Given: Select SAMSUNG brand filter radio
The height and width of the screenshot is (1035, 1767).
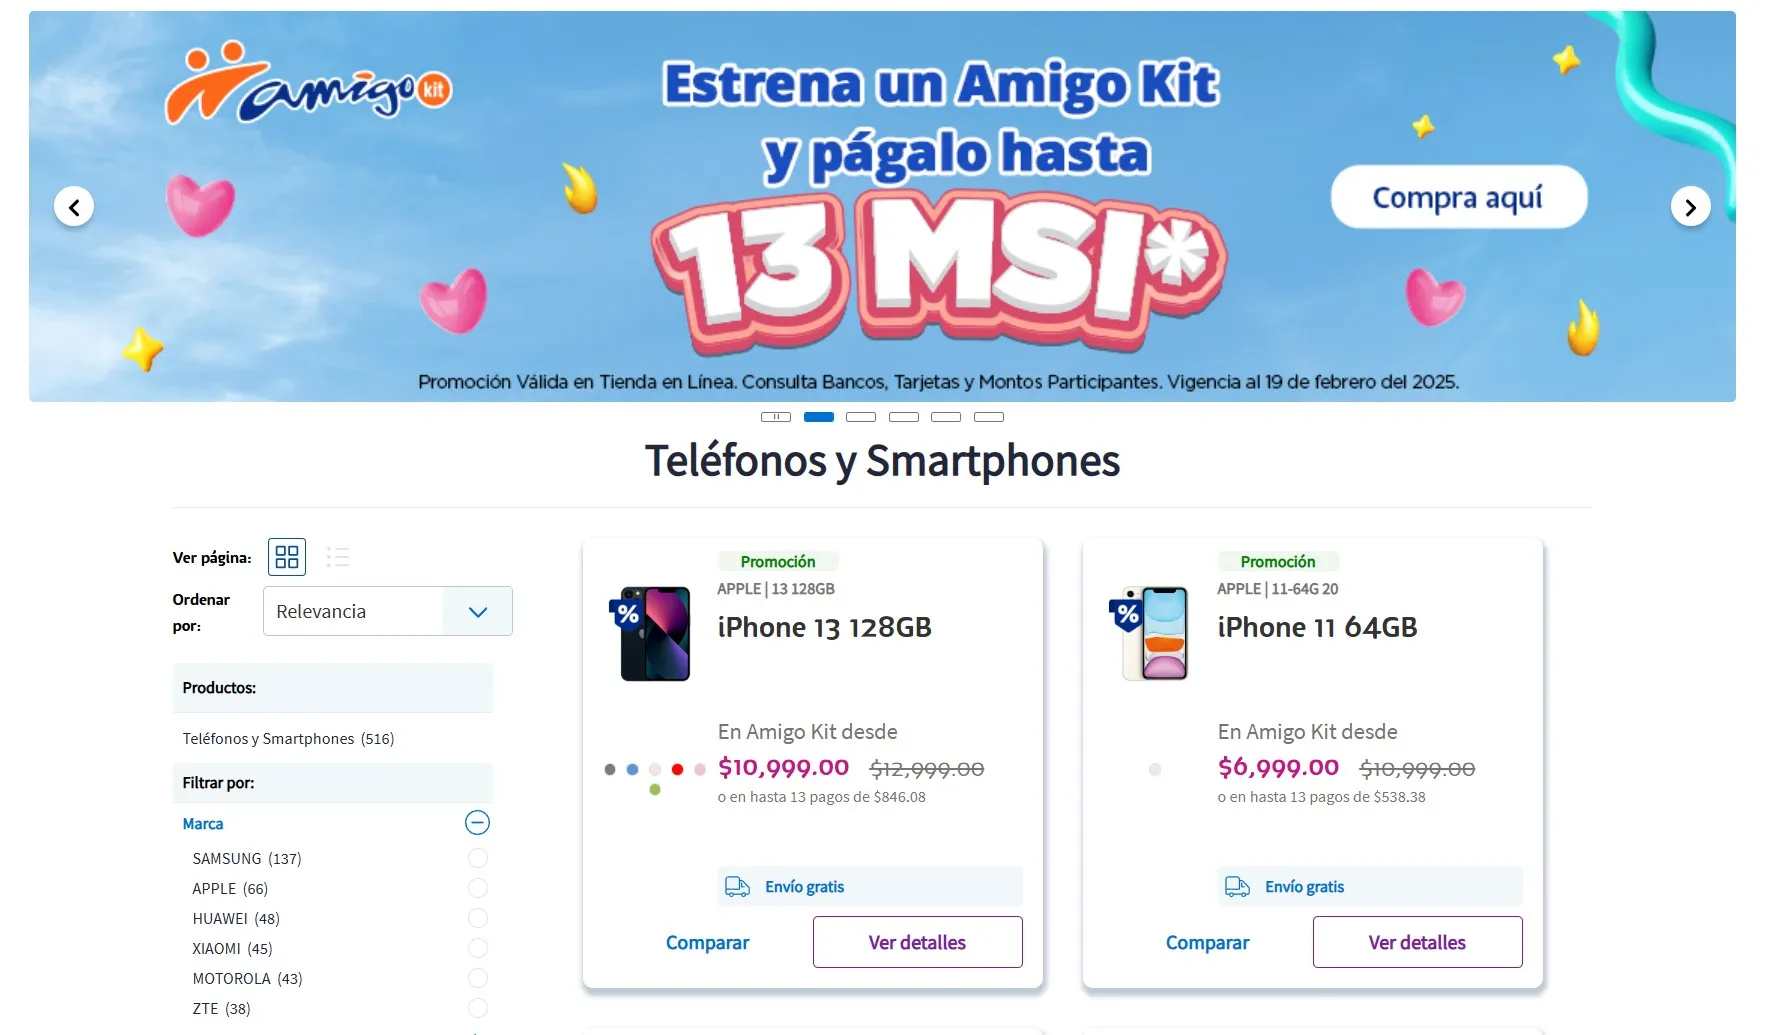Looking at the screenshot, I should pos(478,858).
